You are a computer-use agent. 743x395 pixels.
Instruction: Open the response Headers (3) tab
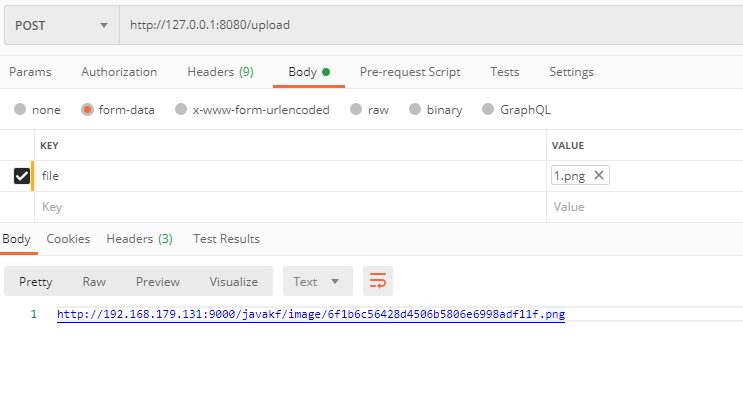(x=139, y=239)
